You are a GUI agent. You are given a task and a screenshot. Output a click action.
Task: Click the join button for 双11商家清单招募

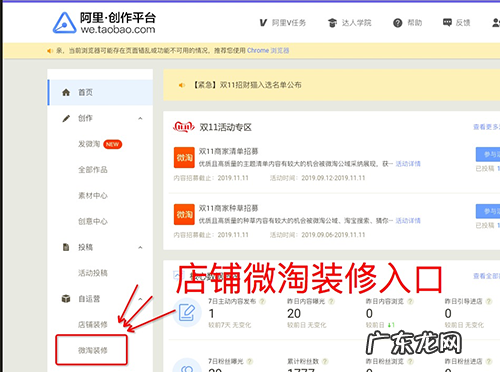click(488, 154)
